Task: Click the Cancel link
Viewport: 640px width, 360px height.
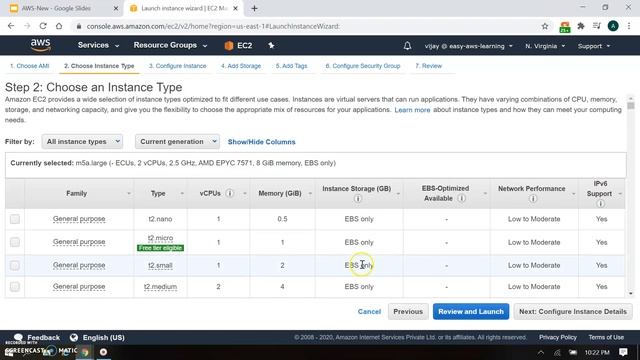Action: tap(369, 311)
